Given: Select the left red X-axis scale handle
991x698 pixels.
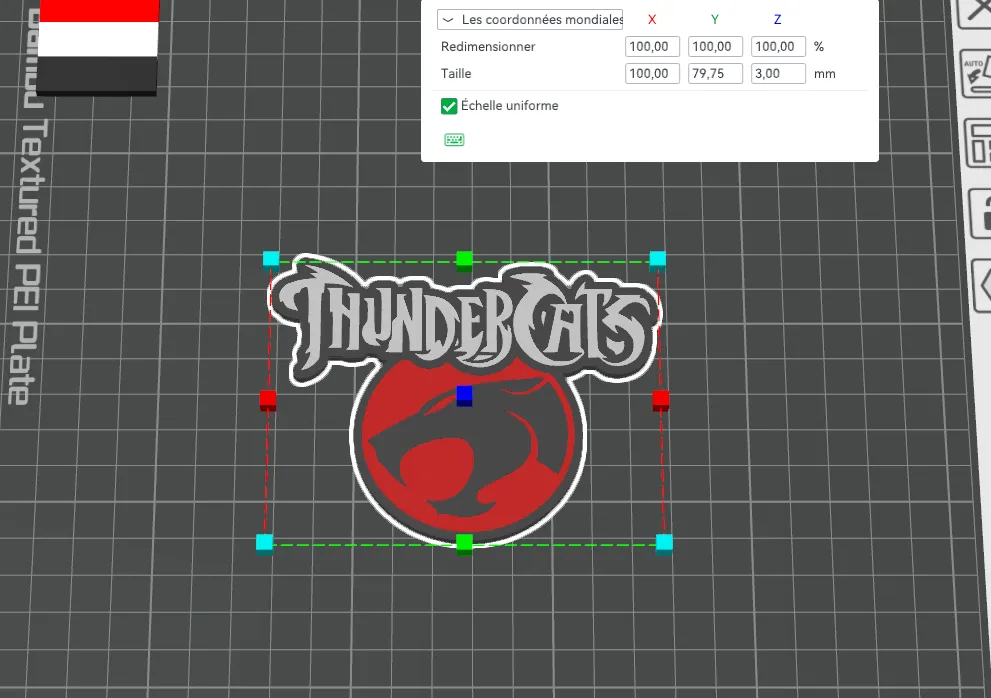Looking at the screenshot, I should pyautogui.click(x=268, y=400).
